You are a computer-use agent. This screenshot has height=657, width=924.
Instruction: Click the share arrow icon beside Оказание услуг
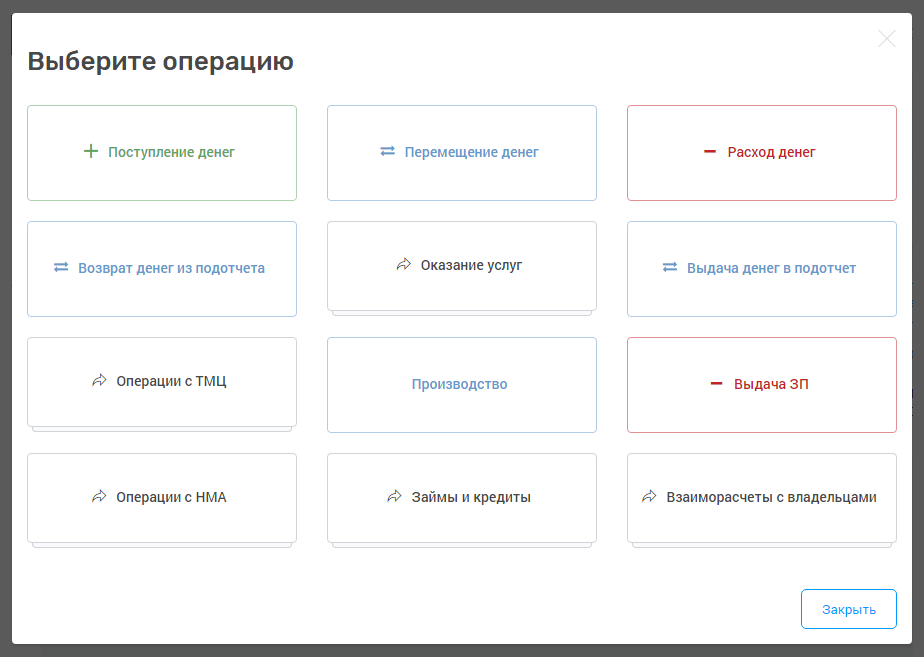(x=404, y=265)
